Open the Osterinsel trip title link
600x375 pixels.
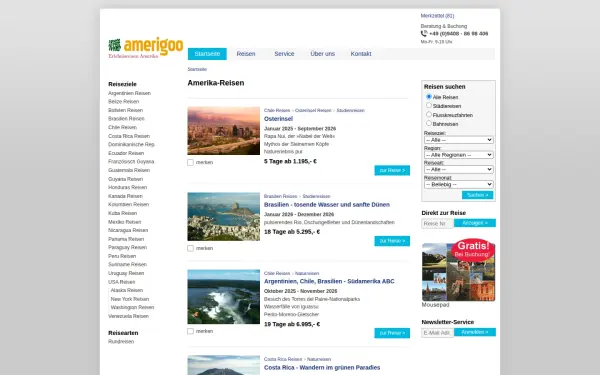[278, 119]
